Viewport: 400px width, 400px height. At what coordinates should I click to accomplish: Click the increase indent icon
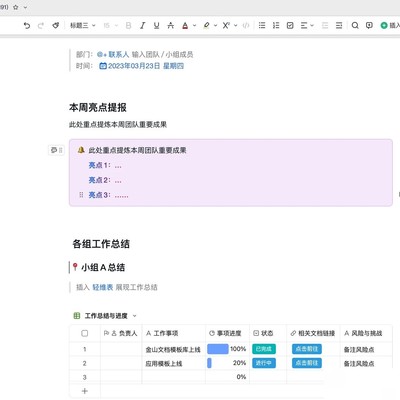(339, 25)
